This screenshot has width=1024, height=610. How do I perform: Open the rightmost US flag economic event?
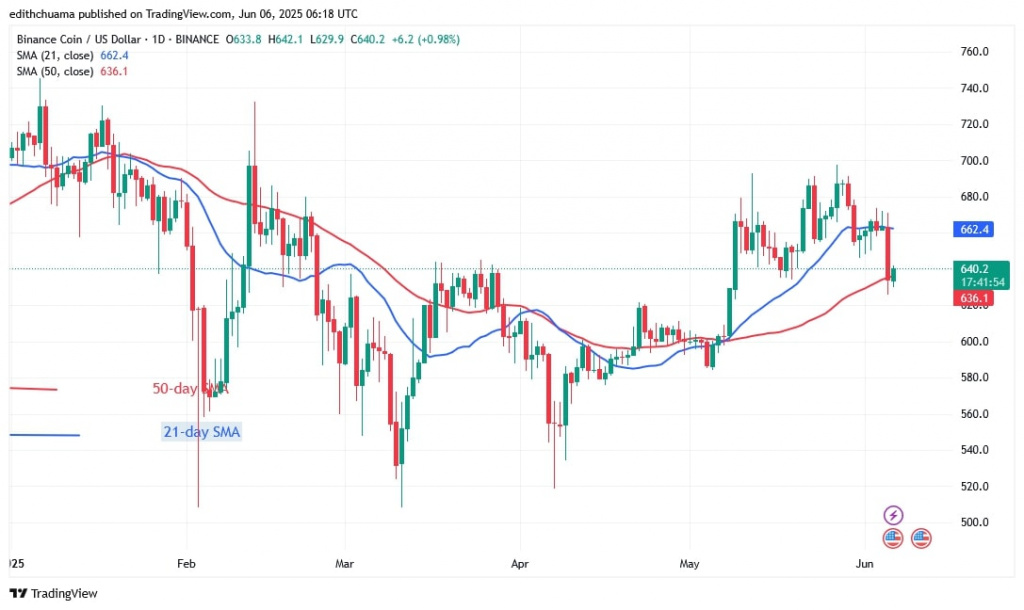[x=921, y=539]
